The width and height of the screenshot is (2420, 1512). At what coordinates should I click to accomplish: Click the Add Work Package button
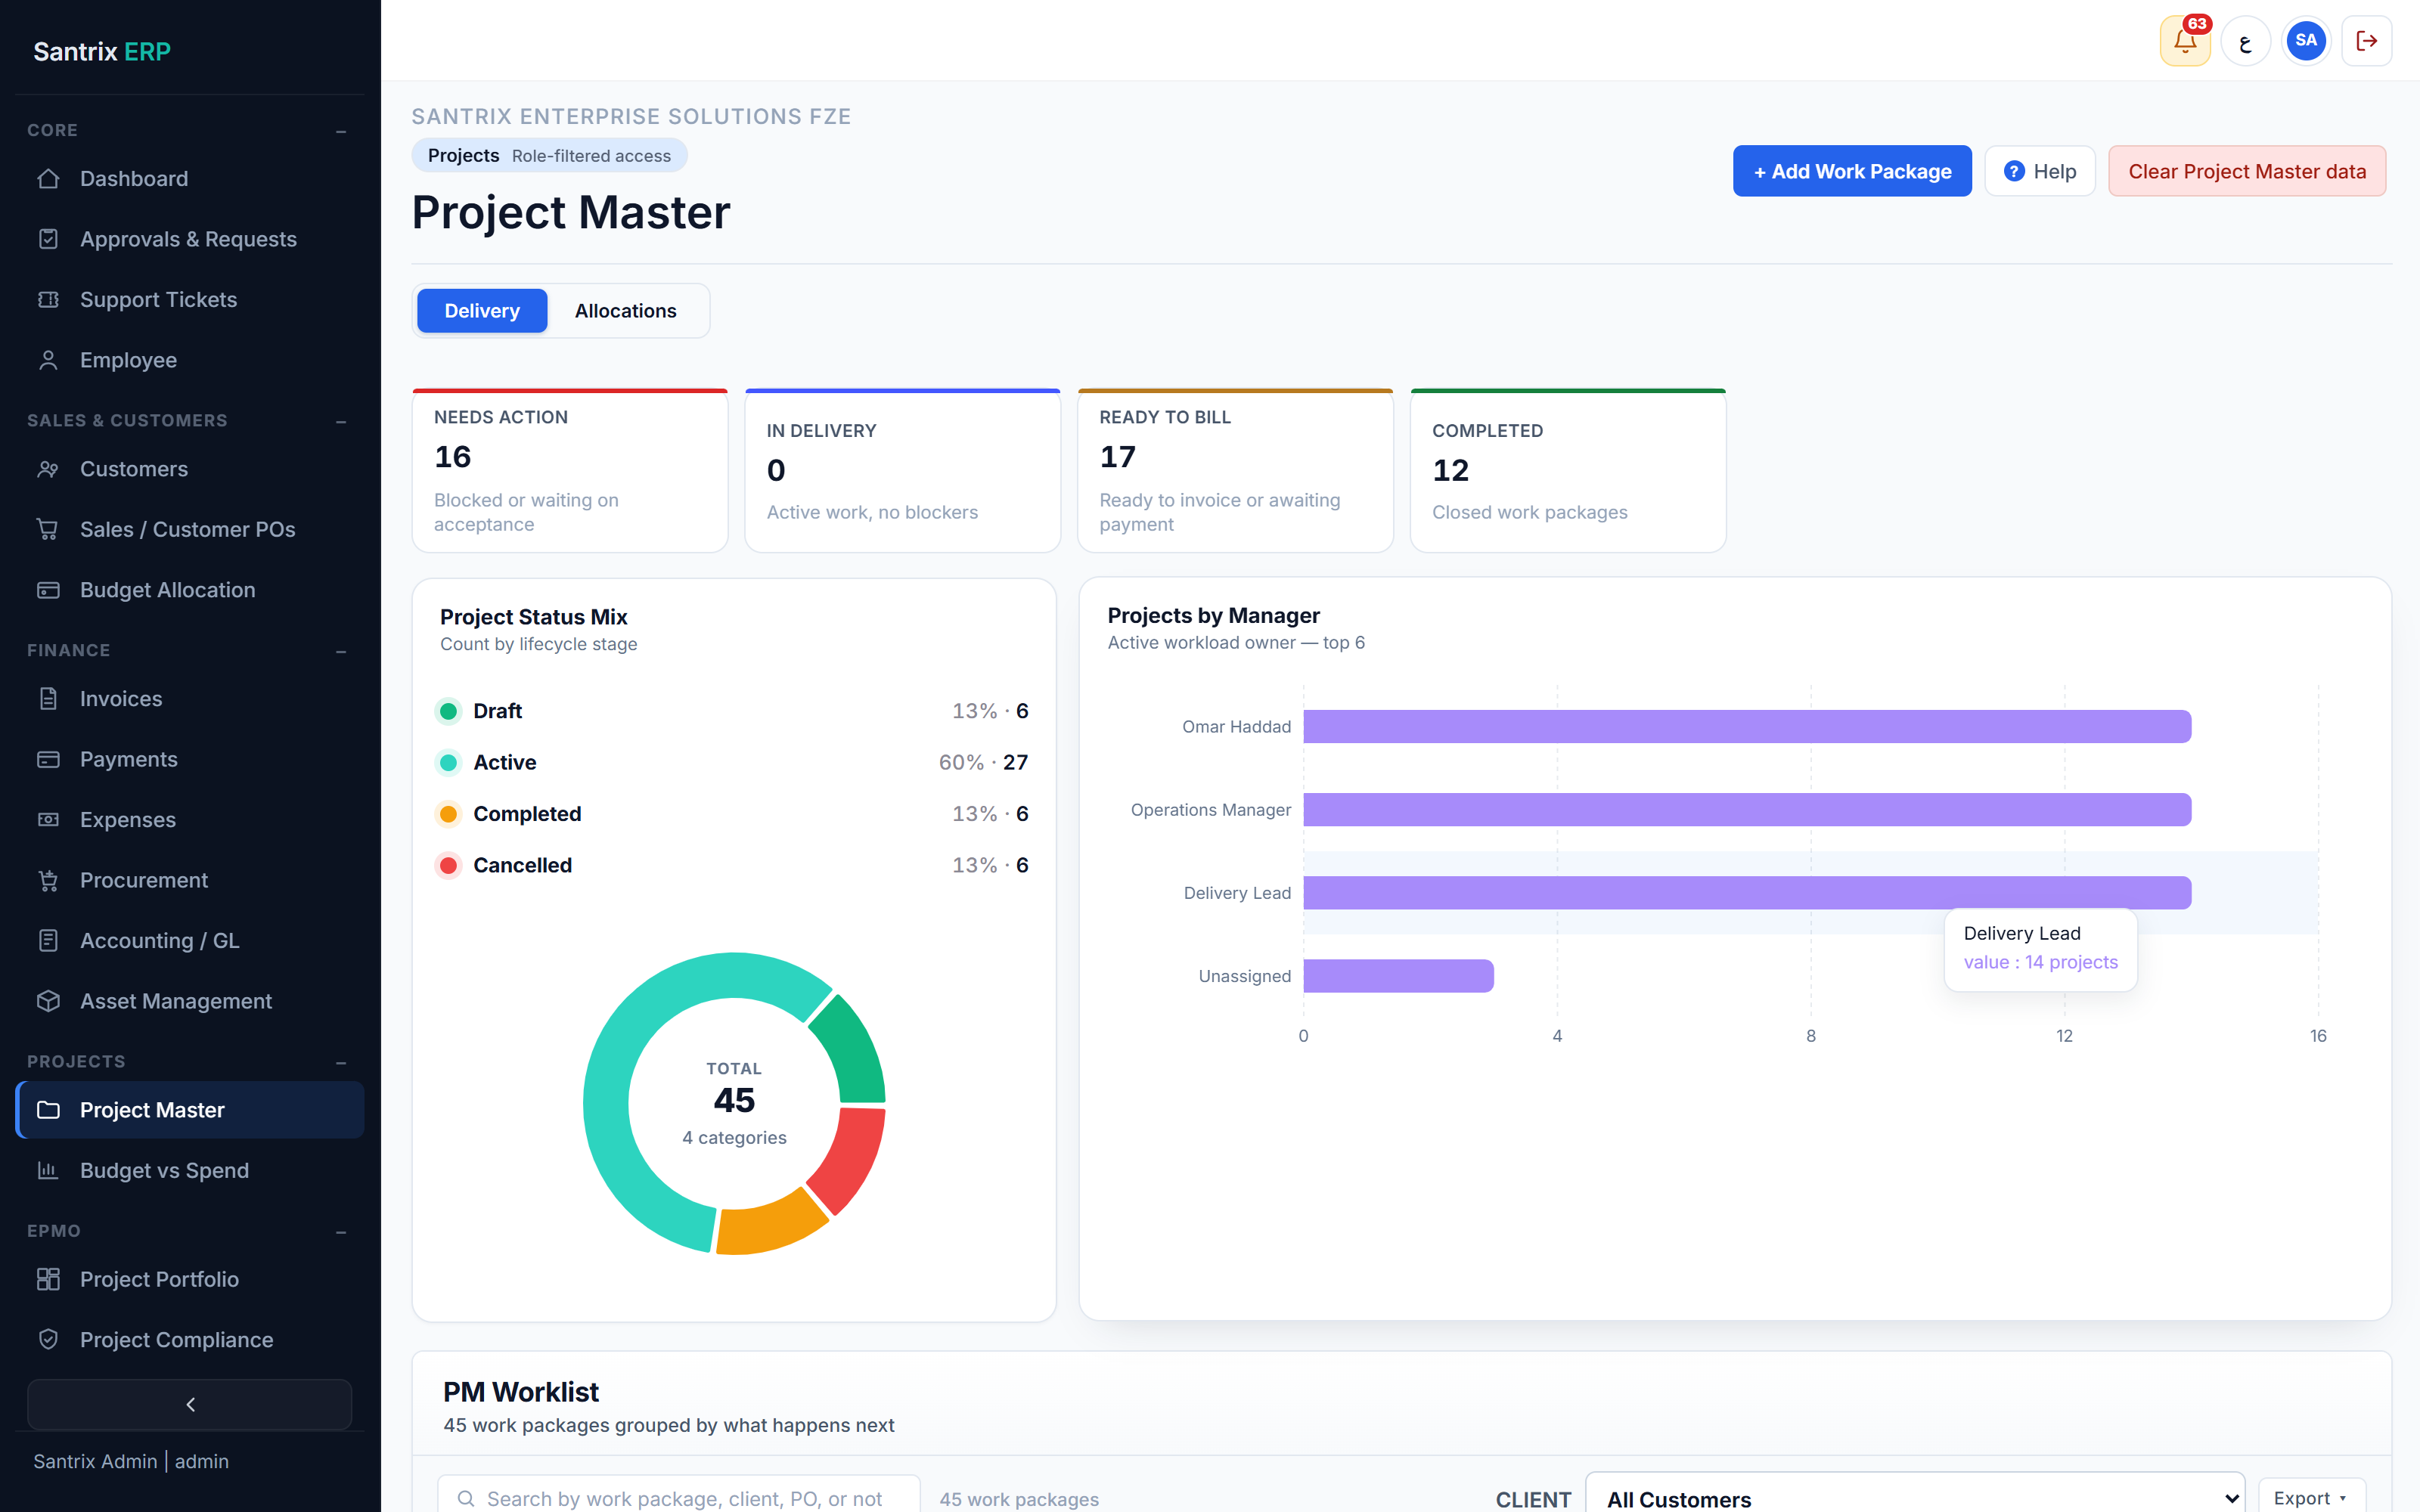1852,171
